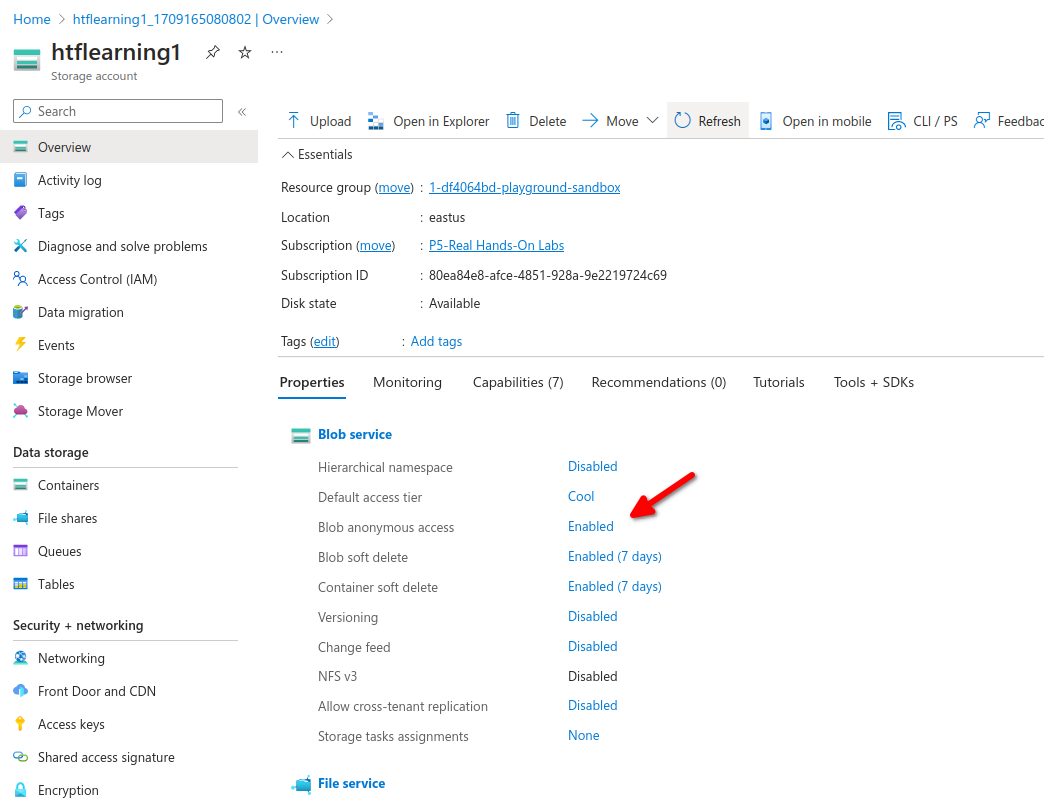Collapse the Essentials section
This screenshot has width=1044, height=800.
[x=288, y=155]
